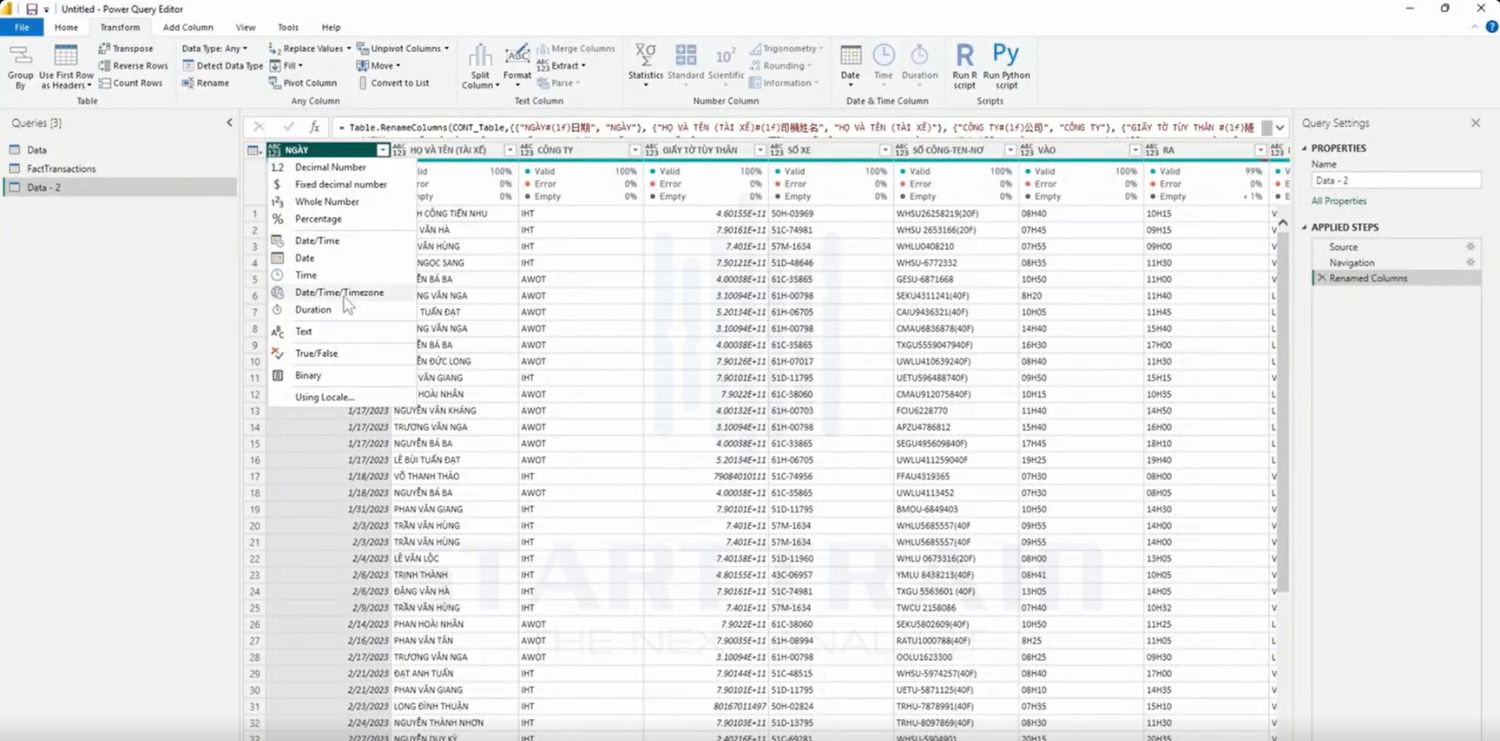Open filter dropdown of CÔNG TY column
Screen dimensions: 1500x741
coord(634,150)
